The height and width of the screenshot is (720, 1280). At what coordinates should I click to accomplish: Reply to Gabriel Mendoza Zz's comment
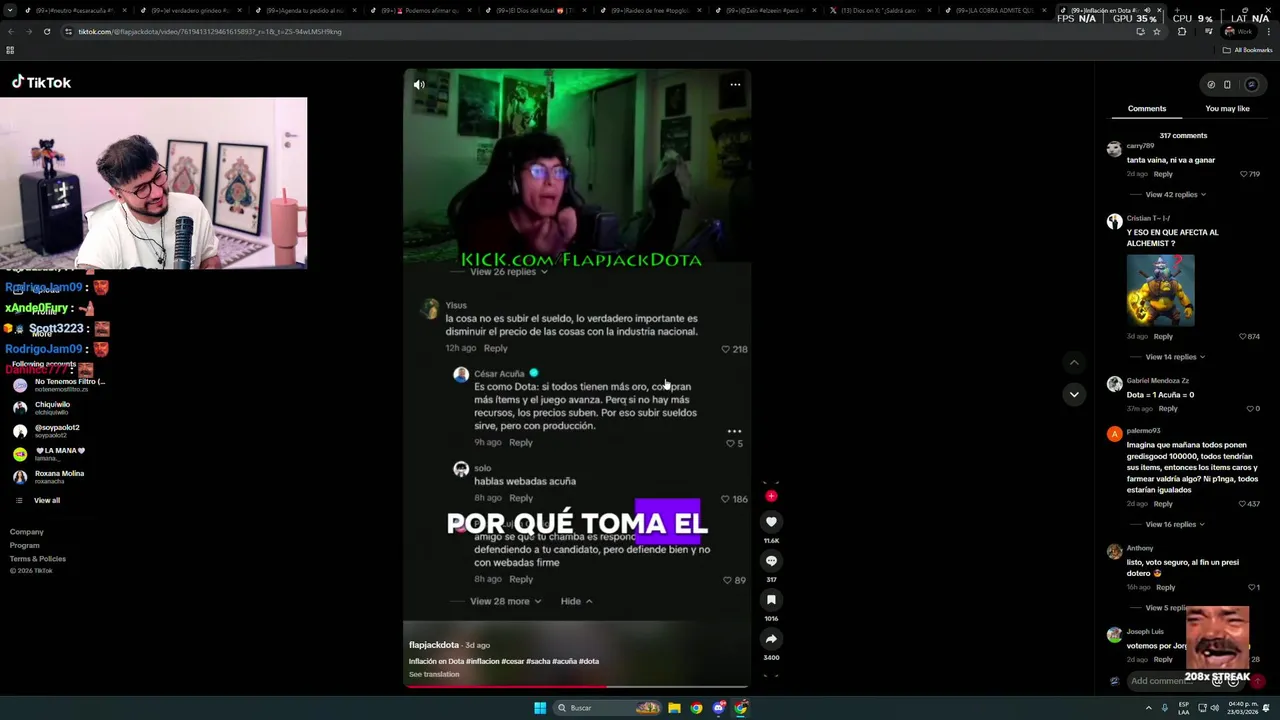tap(1168, 409)
